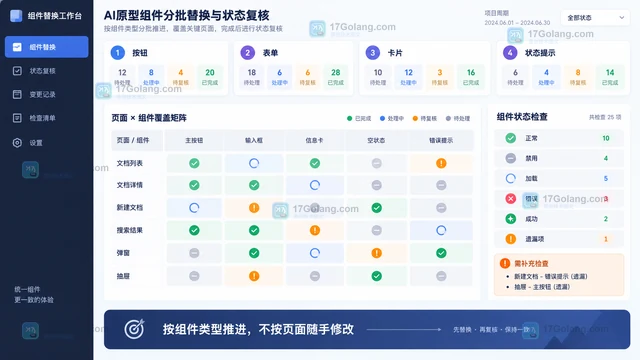The image size is (640, 360).
Task: Click the 状态复核 checkbox icon
Action: 17,71
